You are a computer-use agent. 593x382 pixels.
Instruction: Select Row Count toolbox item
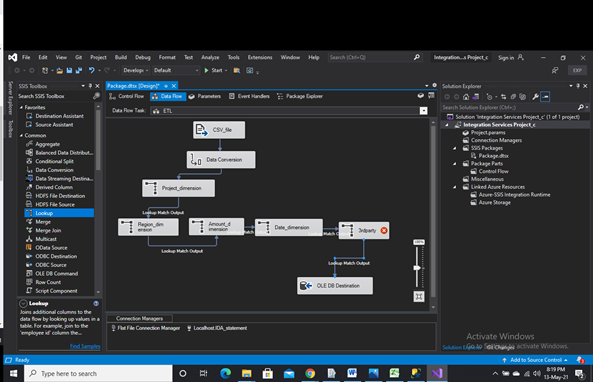pos(48,282)
